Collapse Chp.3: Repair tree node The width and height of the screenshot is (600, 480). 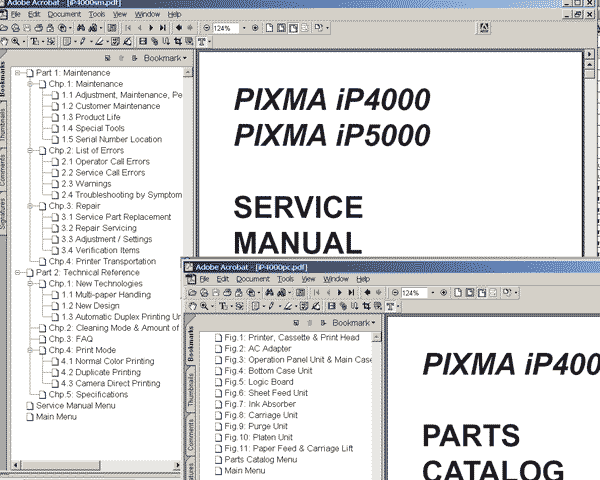[30, 206]
